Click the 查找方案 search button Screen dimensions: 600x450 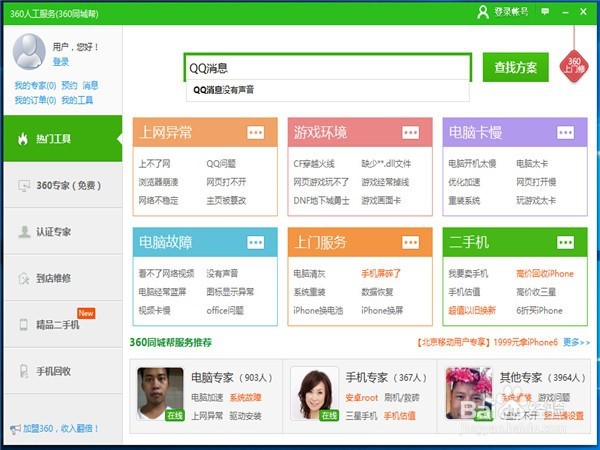click(x=515, y=67)
